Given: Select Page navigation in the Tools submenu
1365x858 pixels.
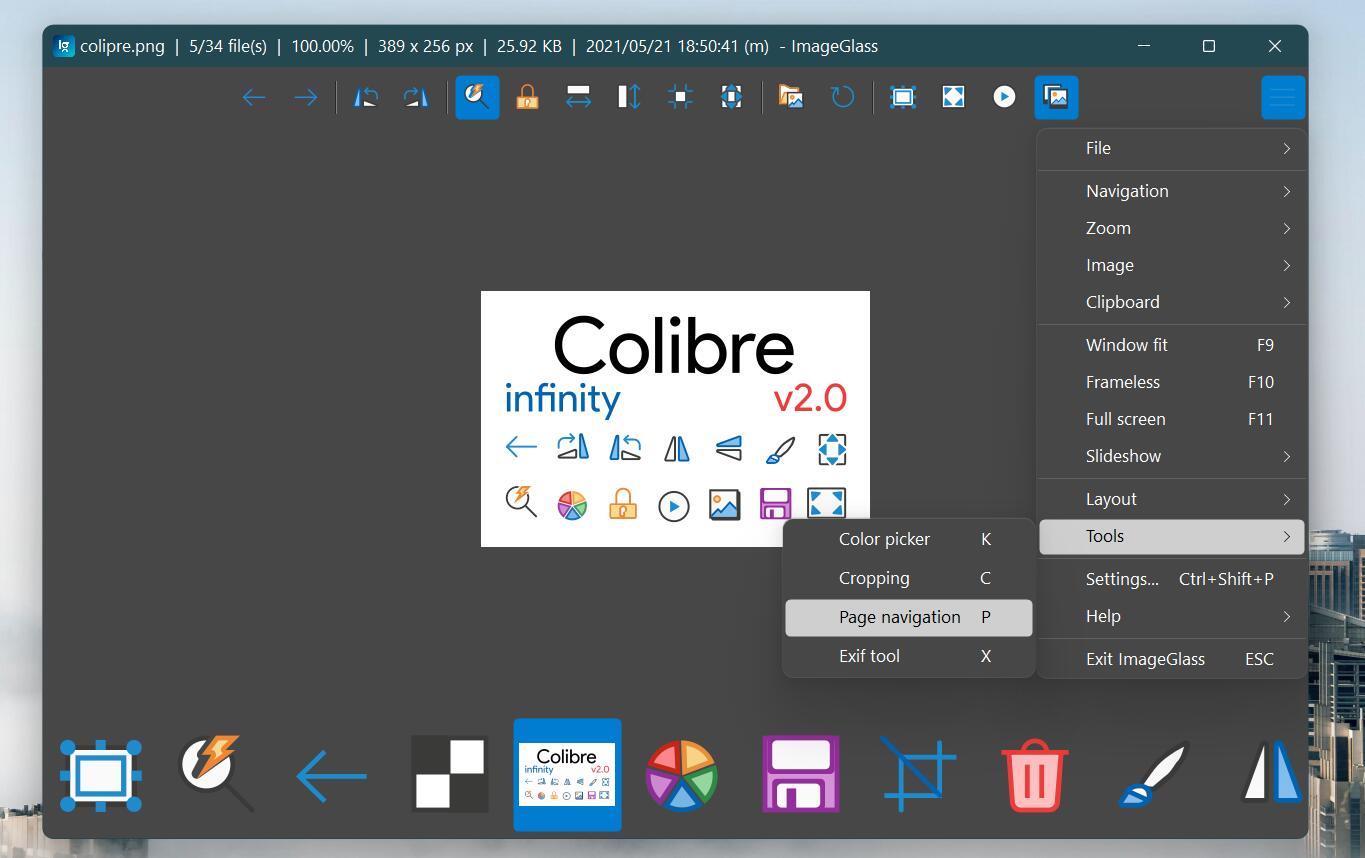Looking at the screenshot, I should tap(908, 617).
